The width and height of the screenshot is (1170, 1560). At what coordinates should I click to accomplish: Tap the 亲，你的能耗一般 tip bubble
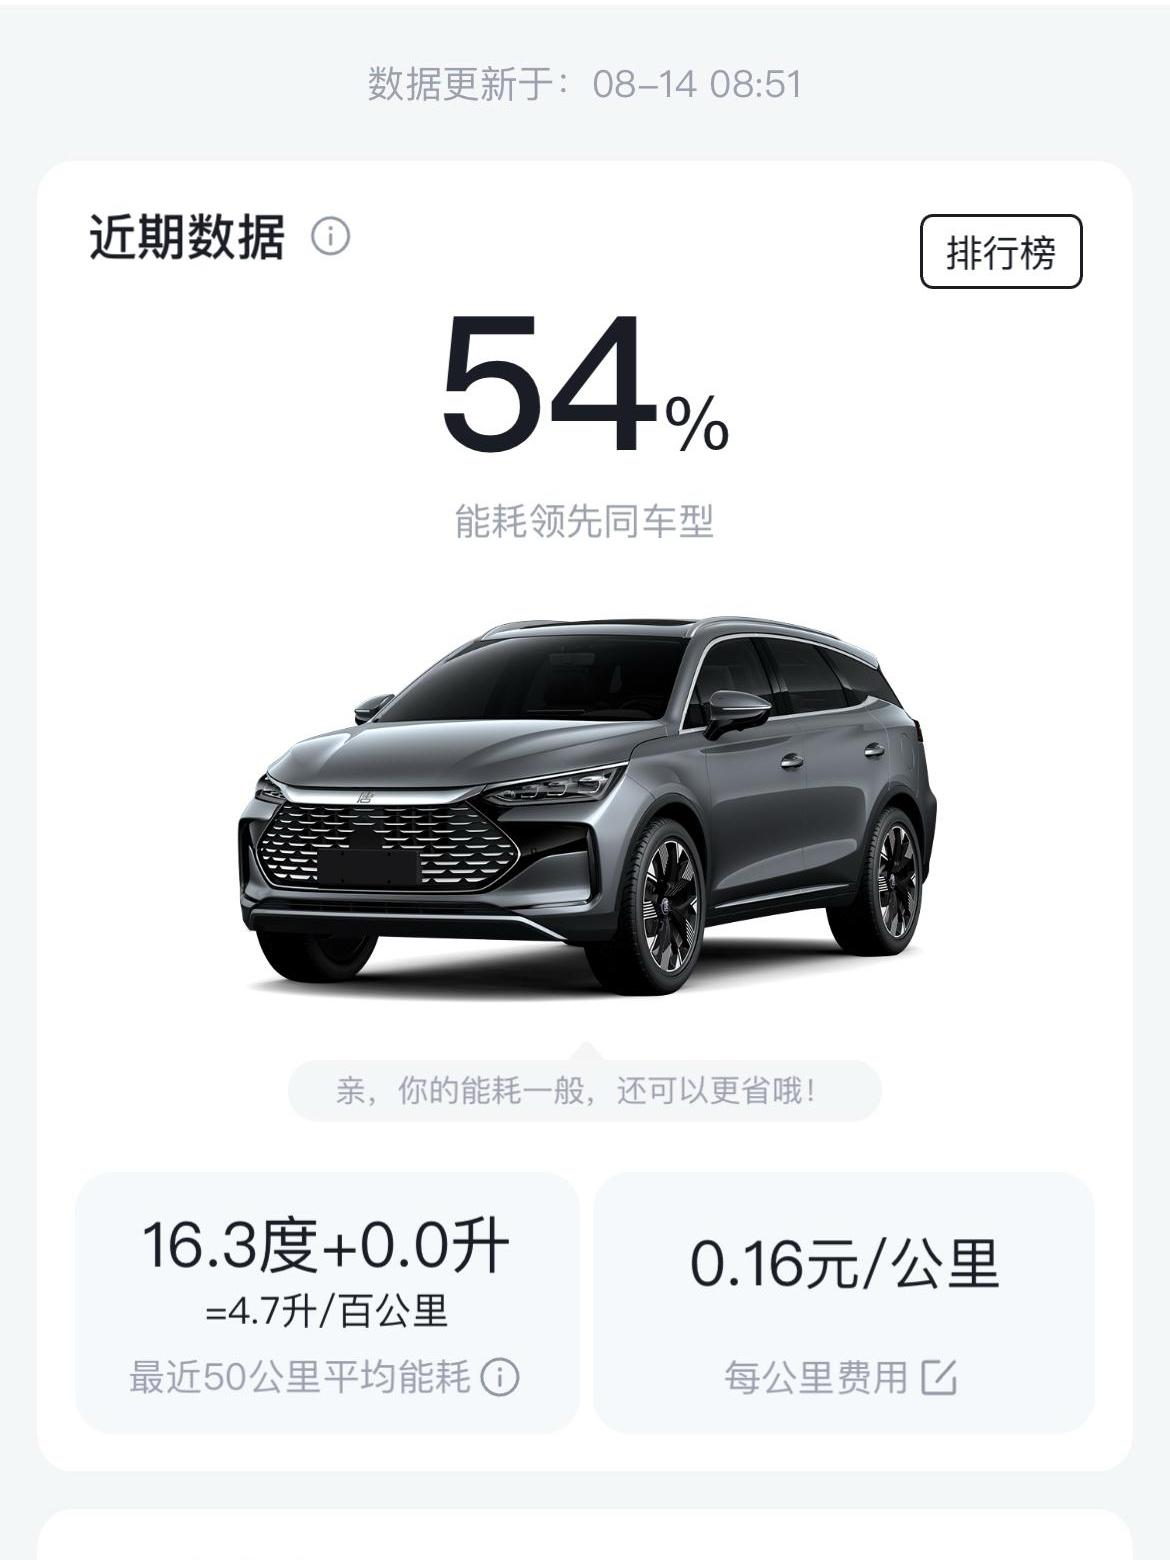click(x=584, y=1090)
